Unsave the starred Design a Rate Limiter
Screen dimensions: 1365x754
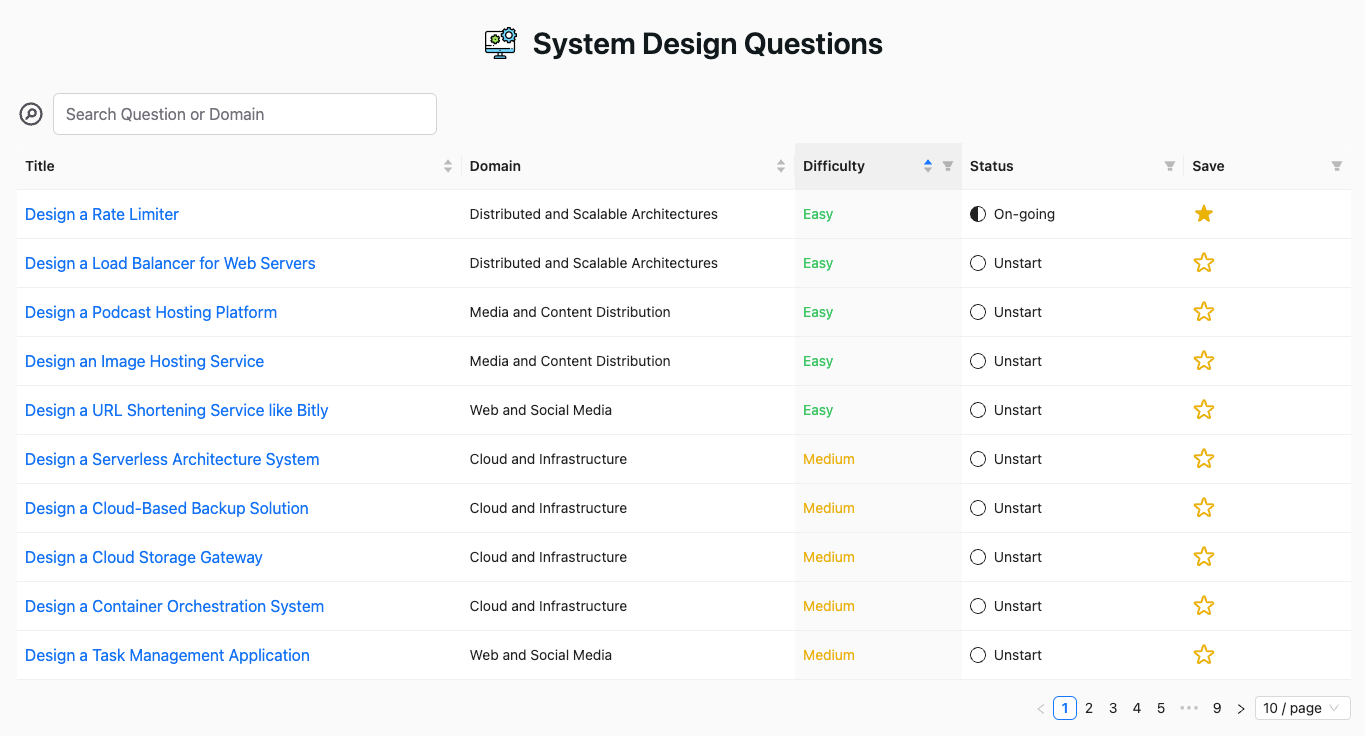click(x=1204, y=214)
